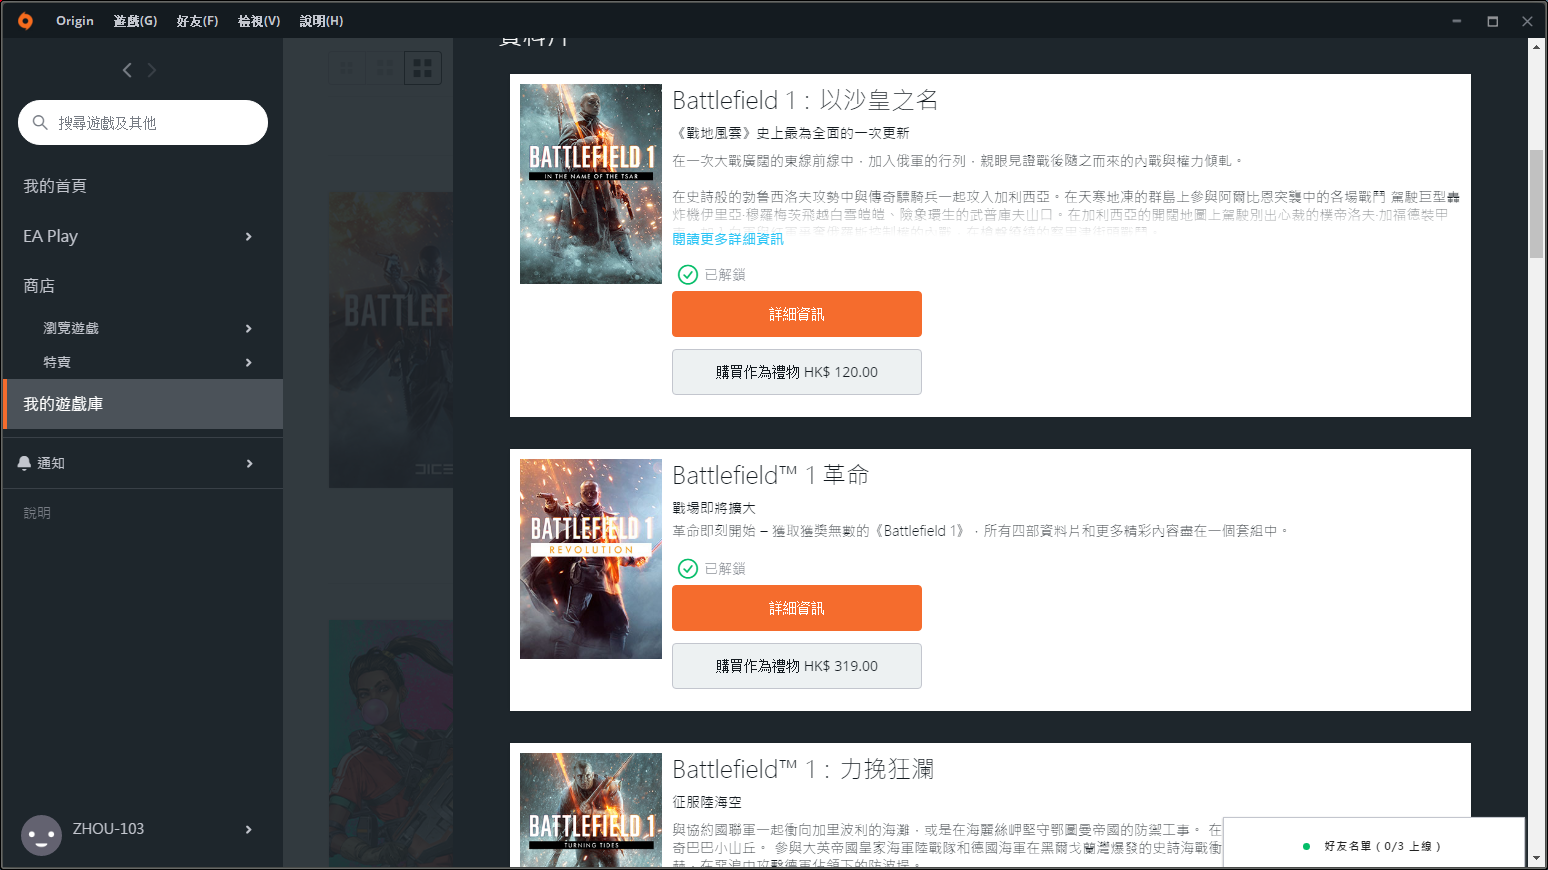Click 詳細資訊 for Battlefield 1 革命
This screenshot has height=870, width=1548.
796,608
